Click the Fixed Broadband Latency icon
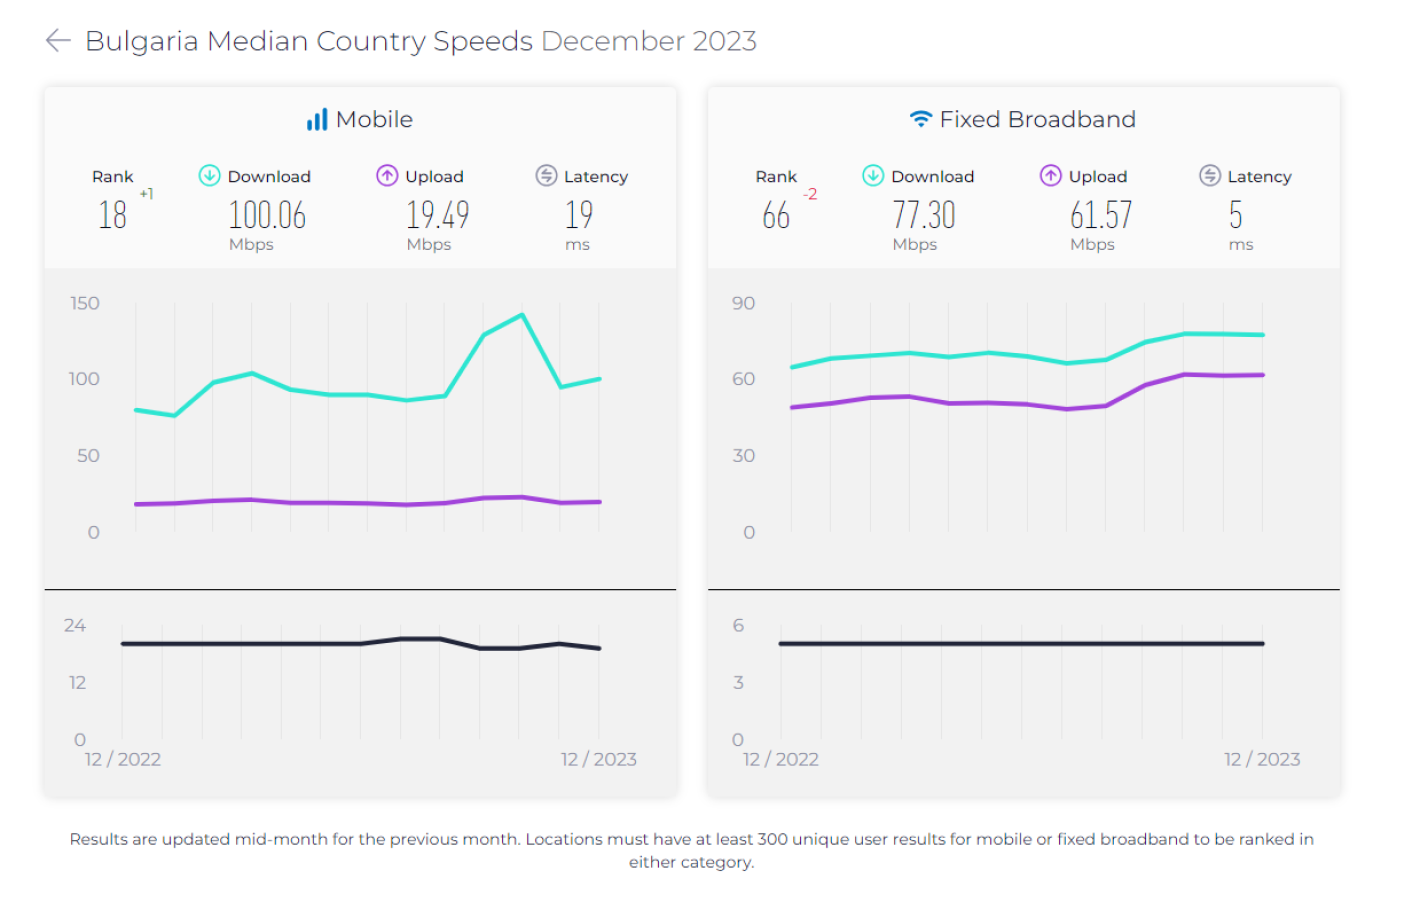 [x=1210, y=175]
